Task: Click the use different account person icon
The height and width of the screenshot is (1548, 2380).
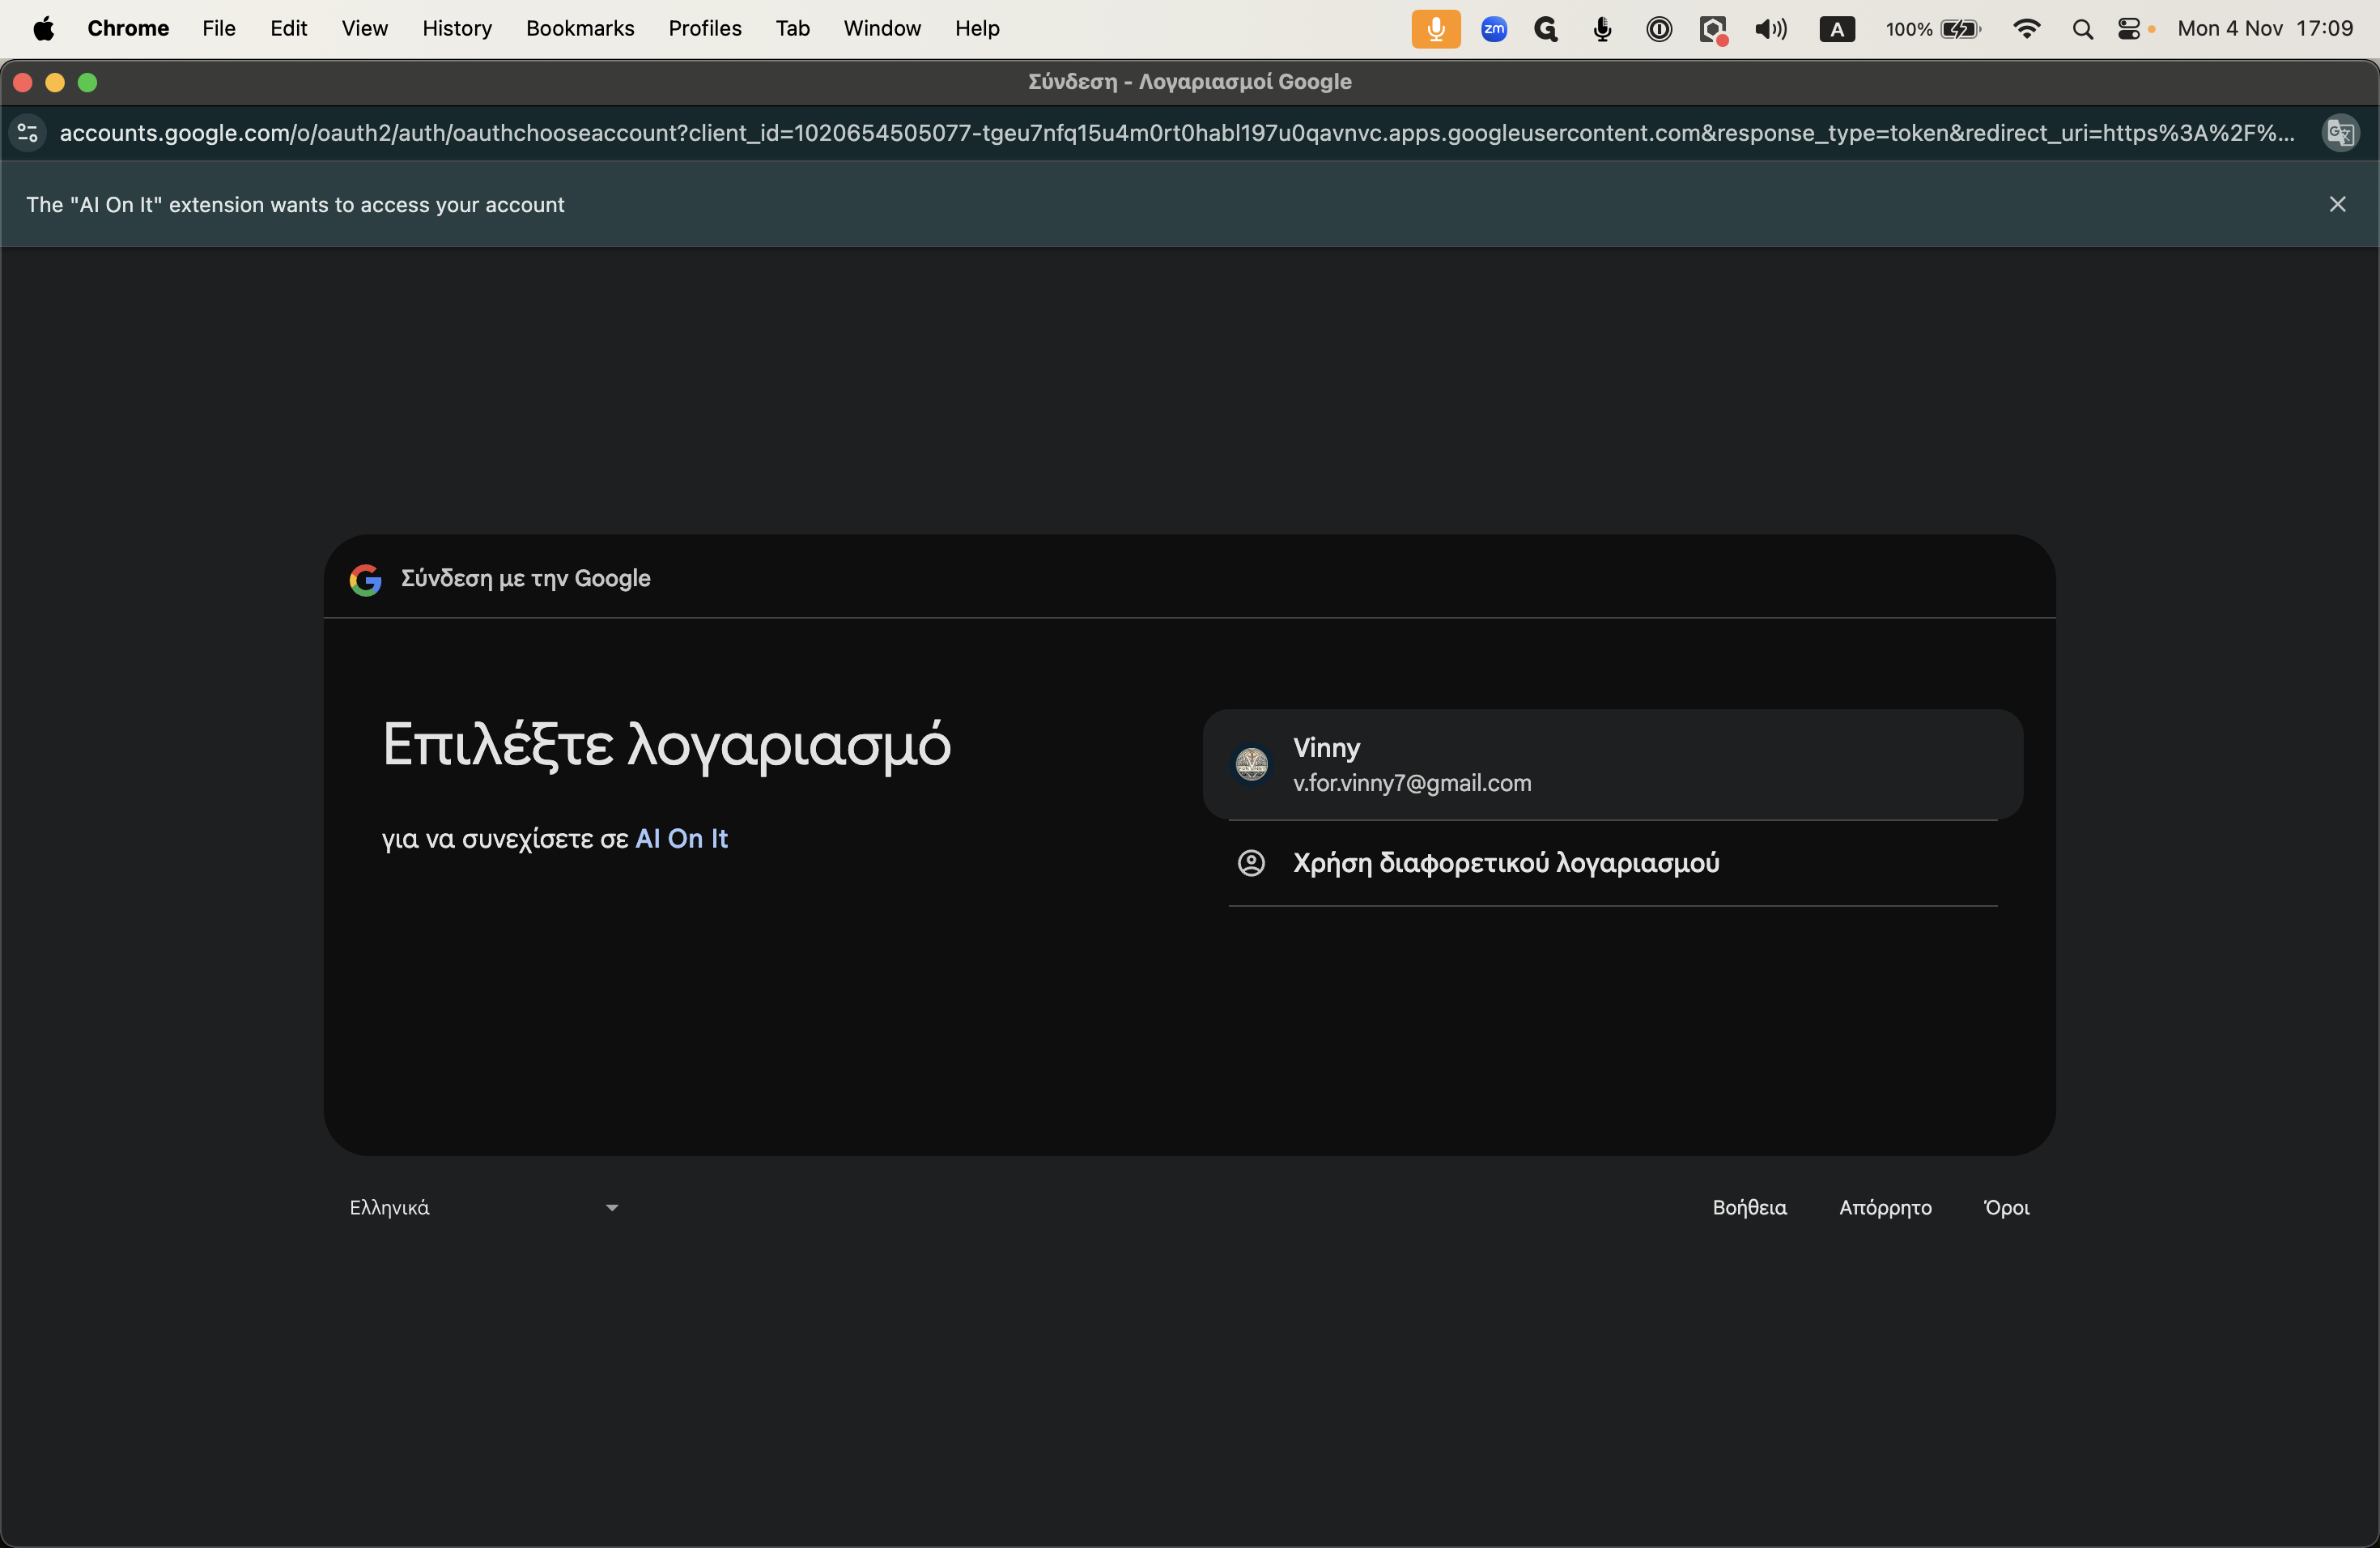Action: click(1251, 863)
